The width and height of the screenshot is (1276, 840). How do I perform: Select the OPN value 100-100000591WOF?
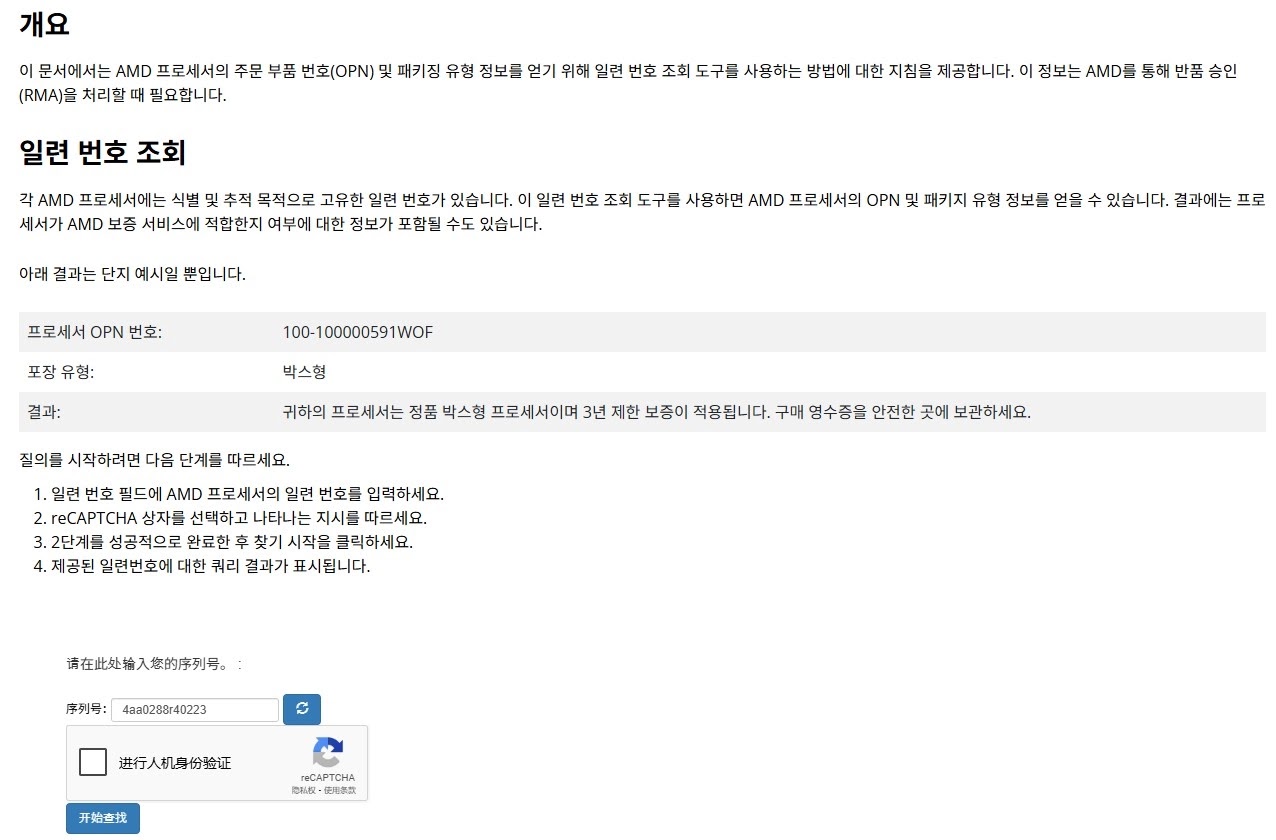click(x=358, y=332)
